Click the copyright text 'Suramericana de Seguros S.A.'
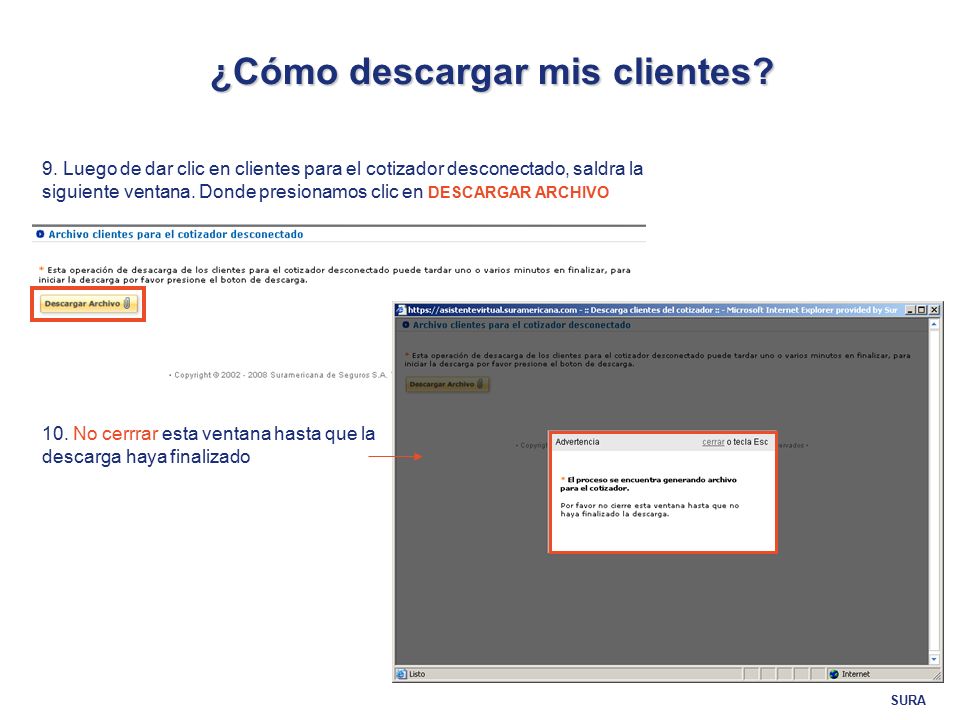 point(329,375)
